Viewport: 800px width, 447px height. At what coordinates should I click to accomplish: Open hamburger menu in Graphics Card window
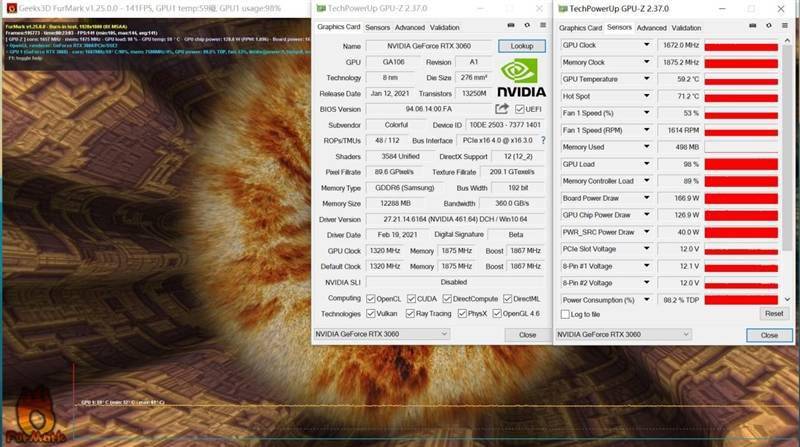[x=543, y=26]
